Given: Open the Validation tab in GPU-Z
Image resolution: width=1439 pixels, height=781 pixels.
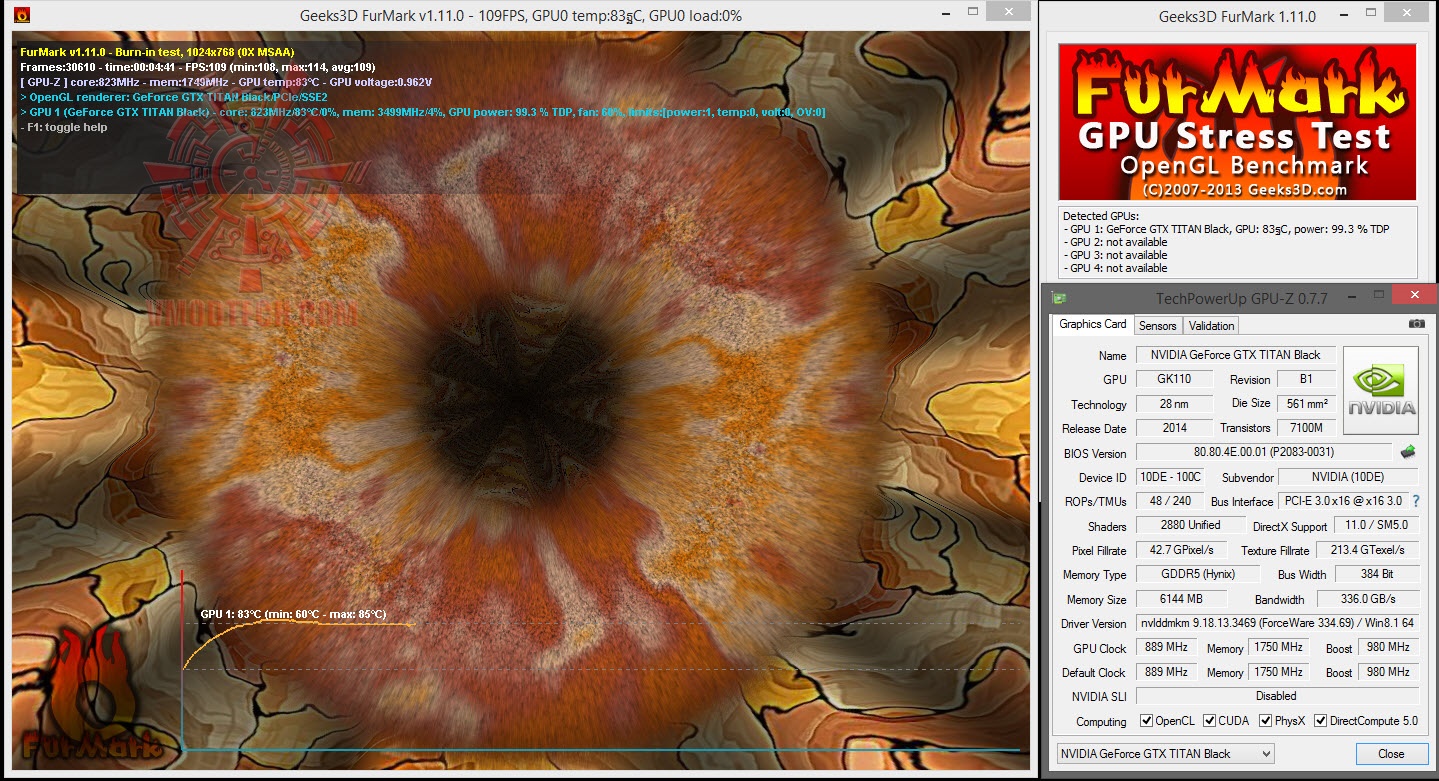Looking at the screenshot, I should tap(1211, 325).
